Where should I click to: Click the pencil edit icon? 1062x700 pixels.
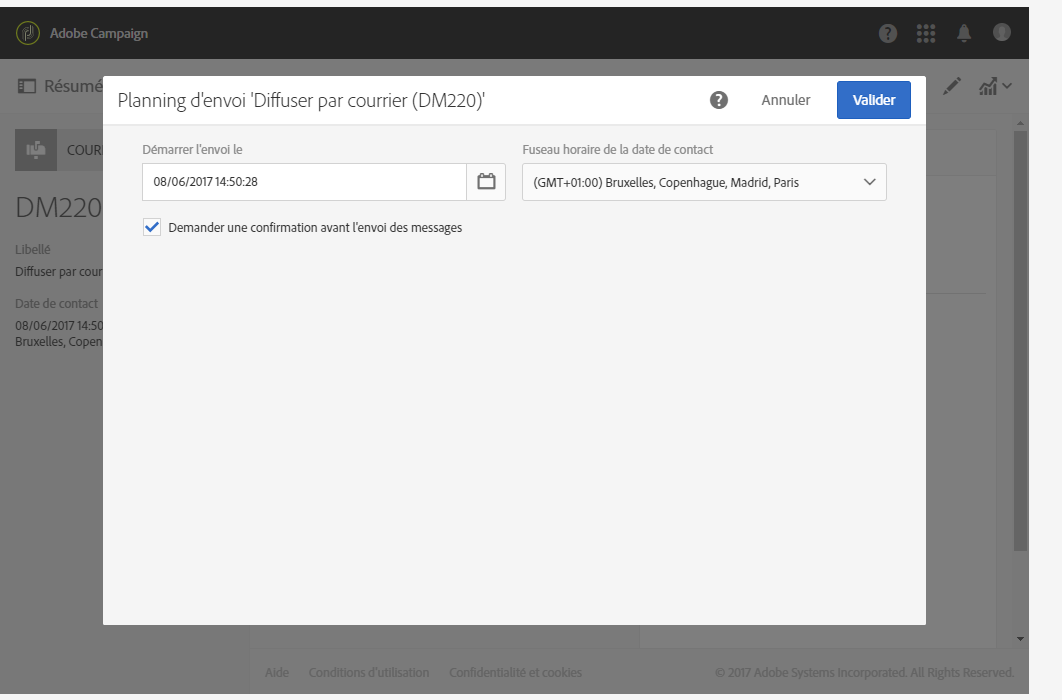(951, 86)
